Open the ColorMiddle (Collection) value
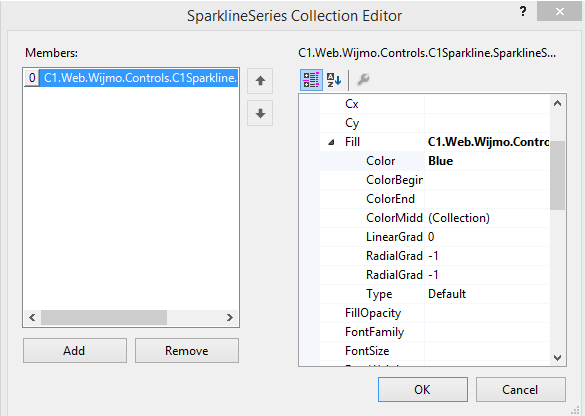This screenshot has height=416, width=585. click(487, 218)
